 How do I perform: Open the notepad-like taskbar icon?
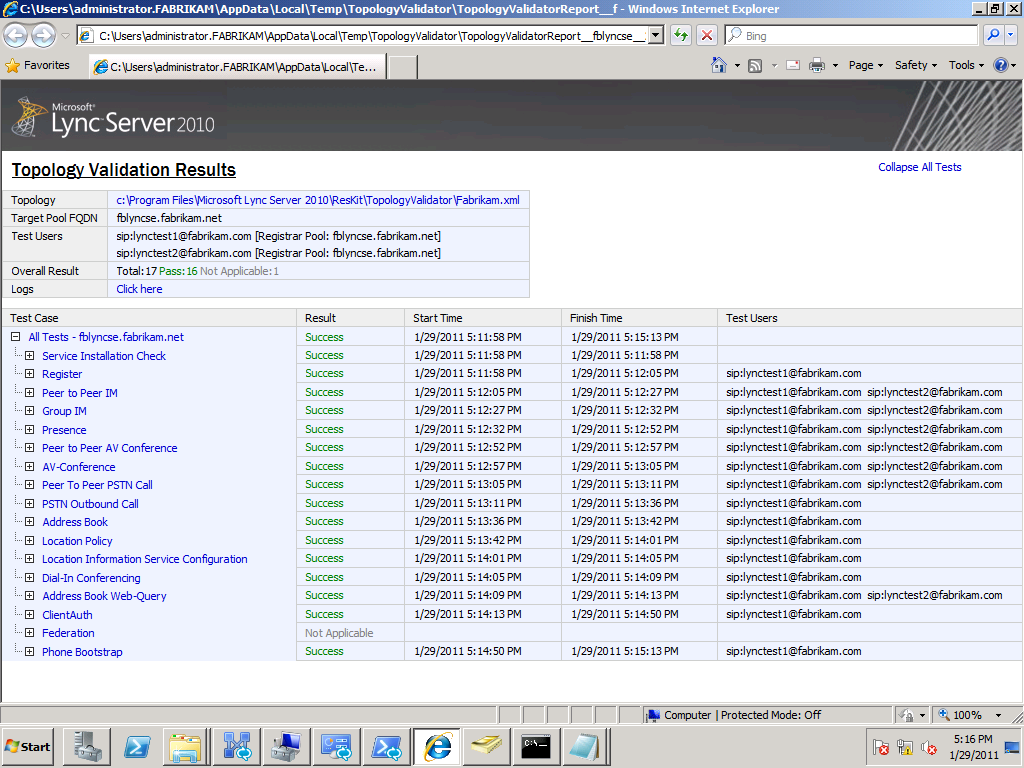coord(586,746)
